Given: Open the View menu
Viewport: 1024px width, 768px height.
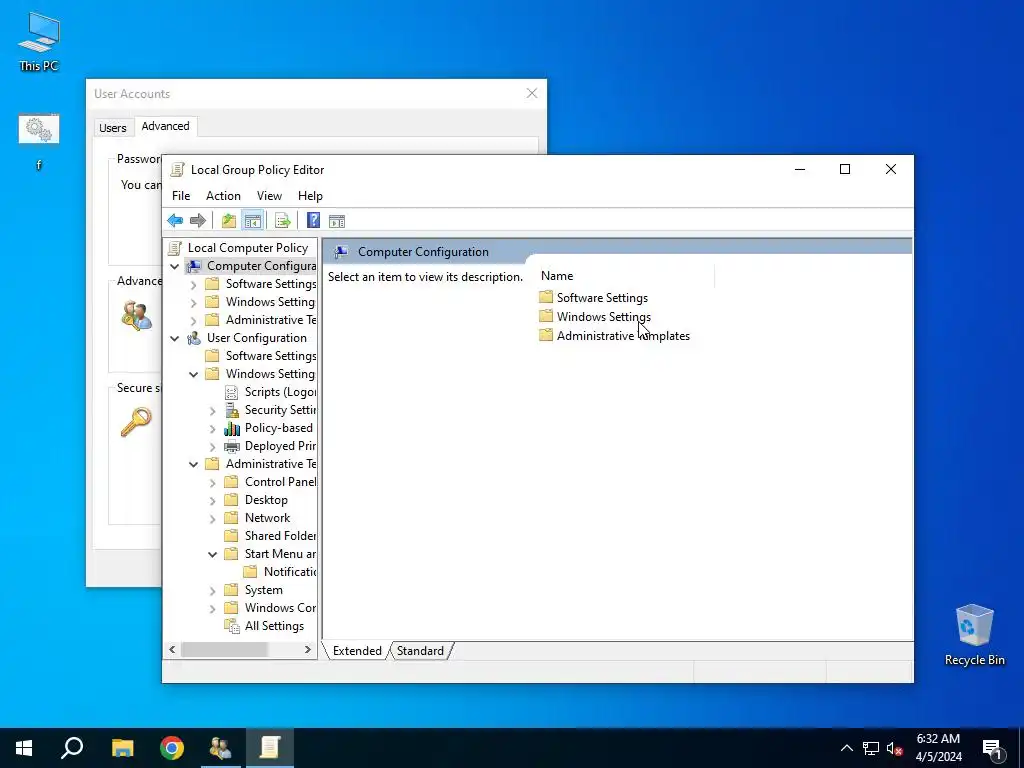Looking at the screenshot, I should pyautogui.click(x=269, y=196).
